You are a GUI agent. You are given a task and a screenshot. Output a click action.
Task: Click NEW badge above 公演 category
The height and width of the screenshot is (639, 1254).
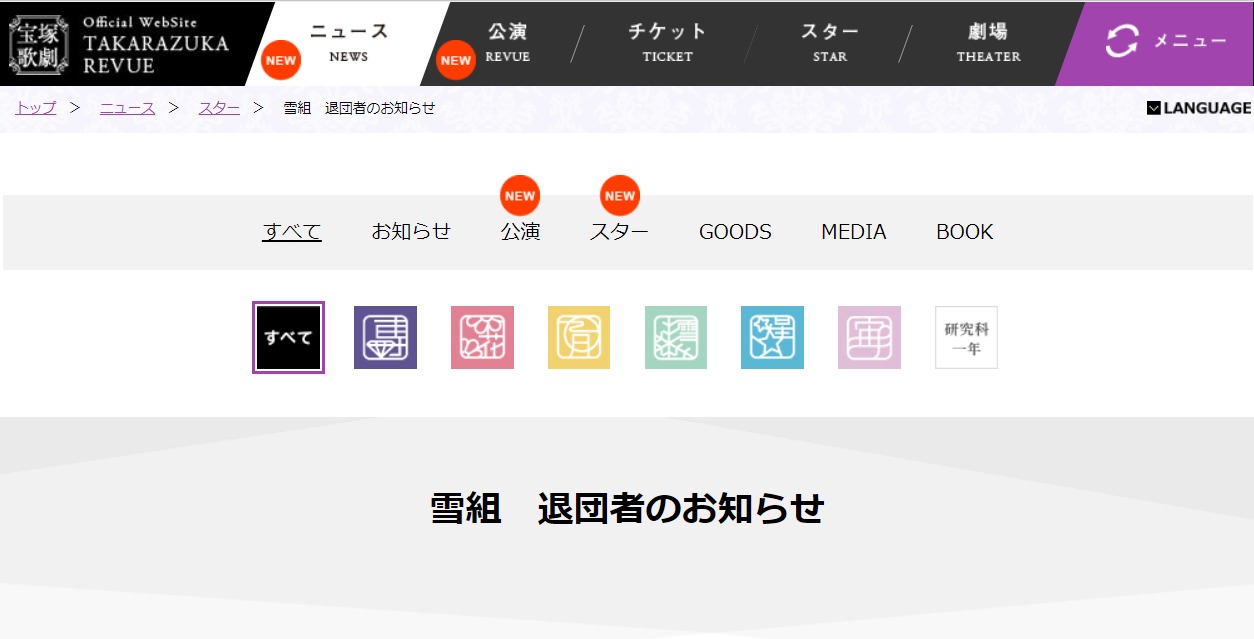pos(520,196)
